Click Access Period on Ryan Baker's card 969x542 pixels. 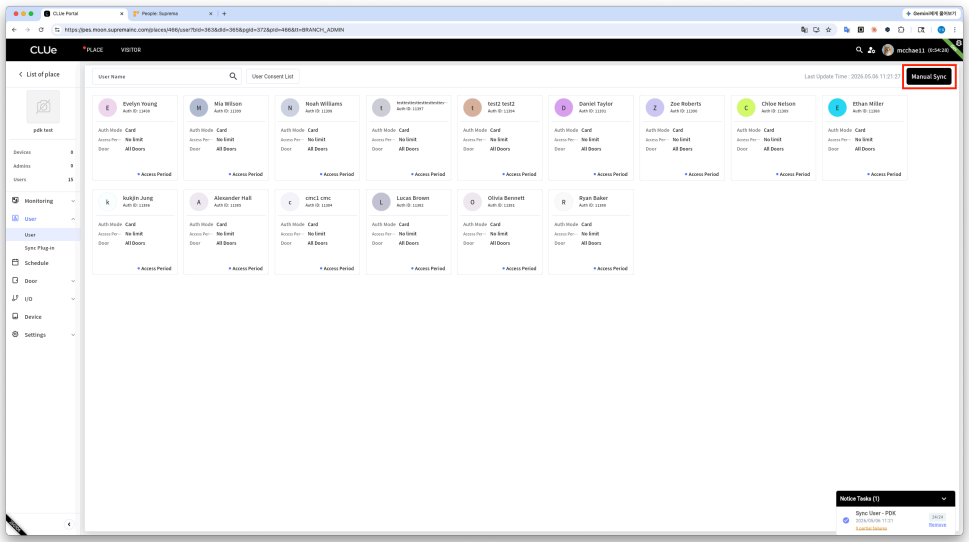611,269
